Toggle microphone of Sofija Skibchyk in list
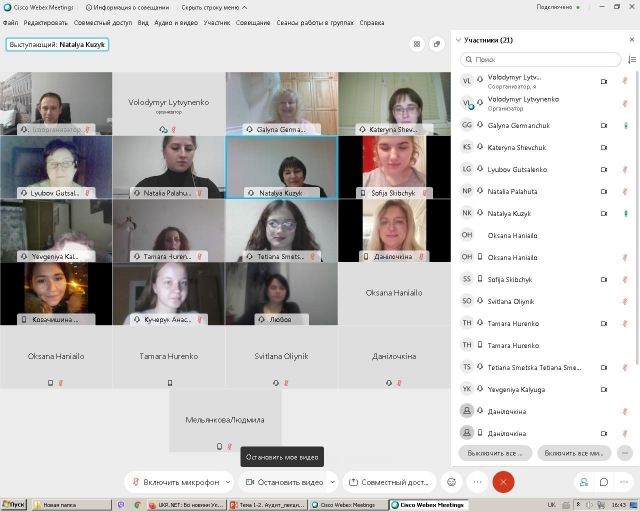Viewport: 640px width, 512px height. [x=625, y=280]
